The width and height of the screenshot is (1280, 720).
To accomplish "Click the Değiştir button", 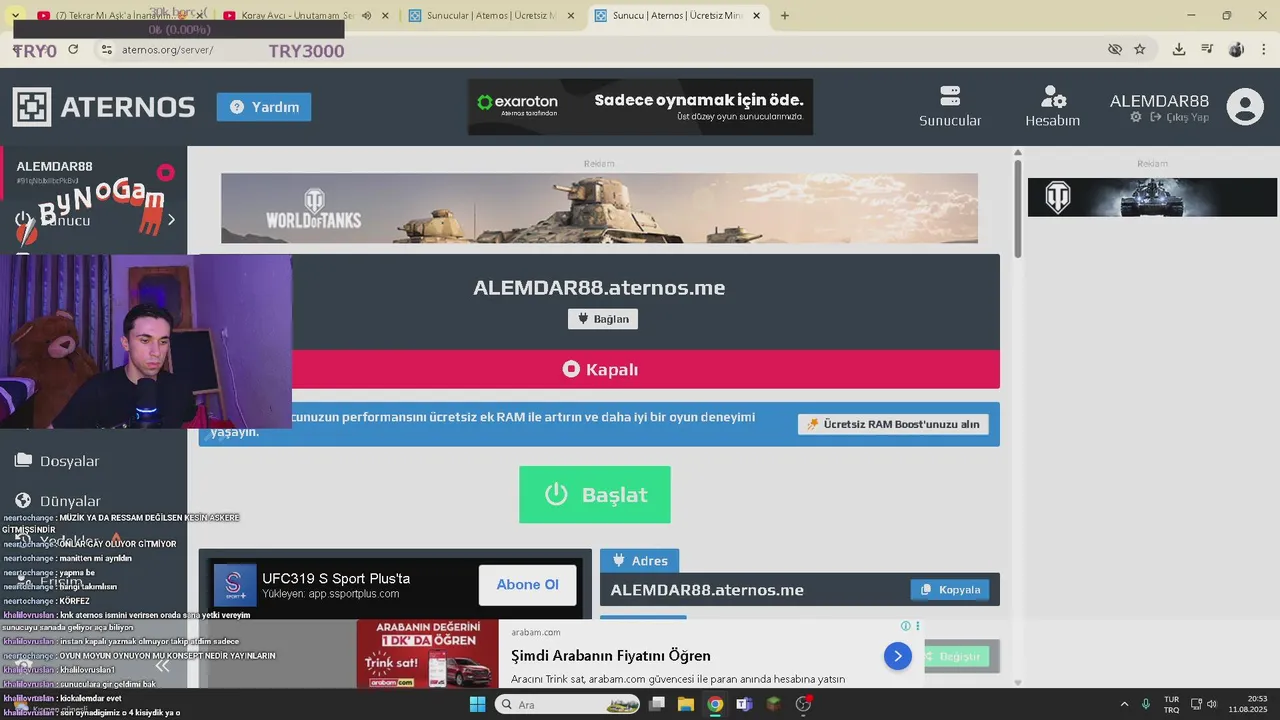I will pyautogui.click(x=956, y=656).
